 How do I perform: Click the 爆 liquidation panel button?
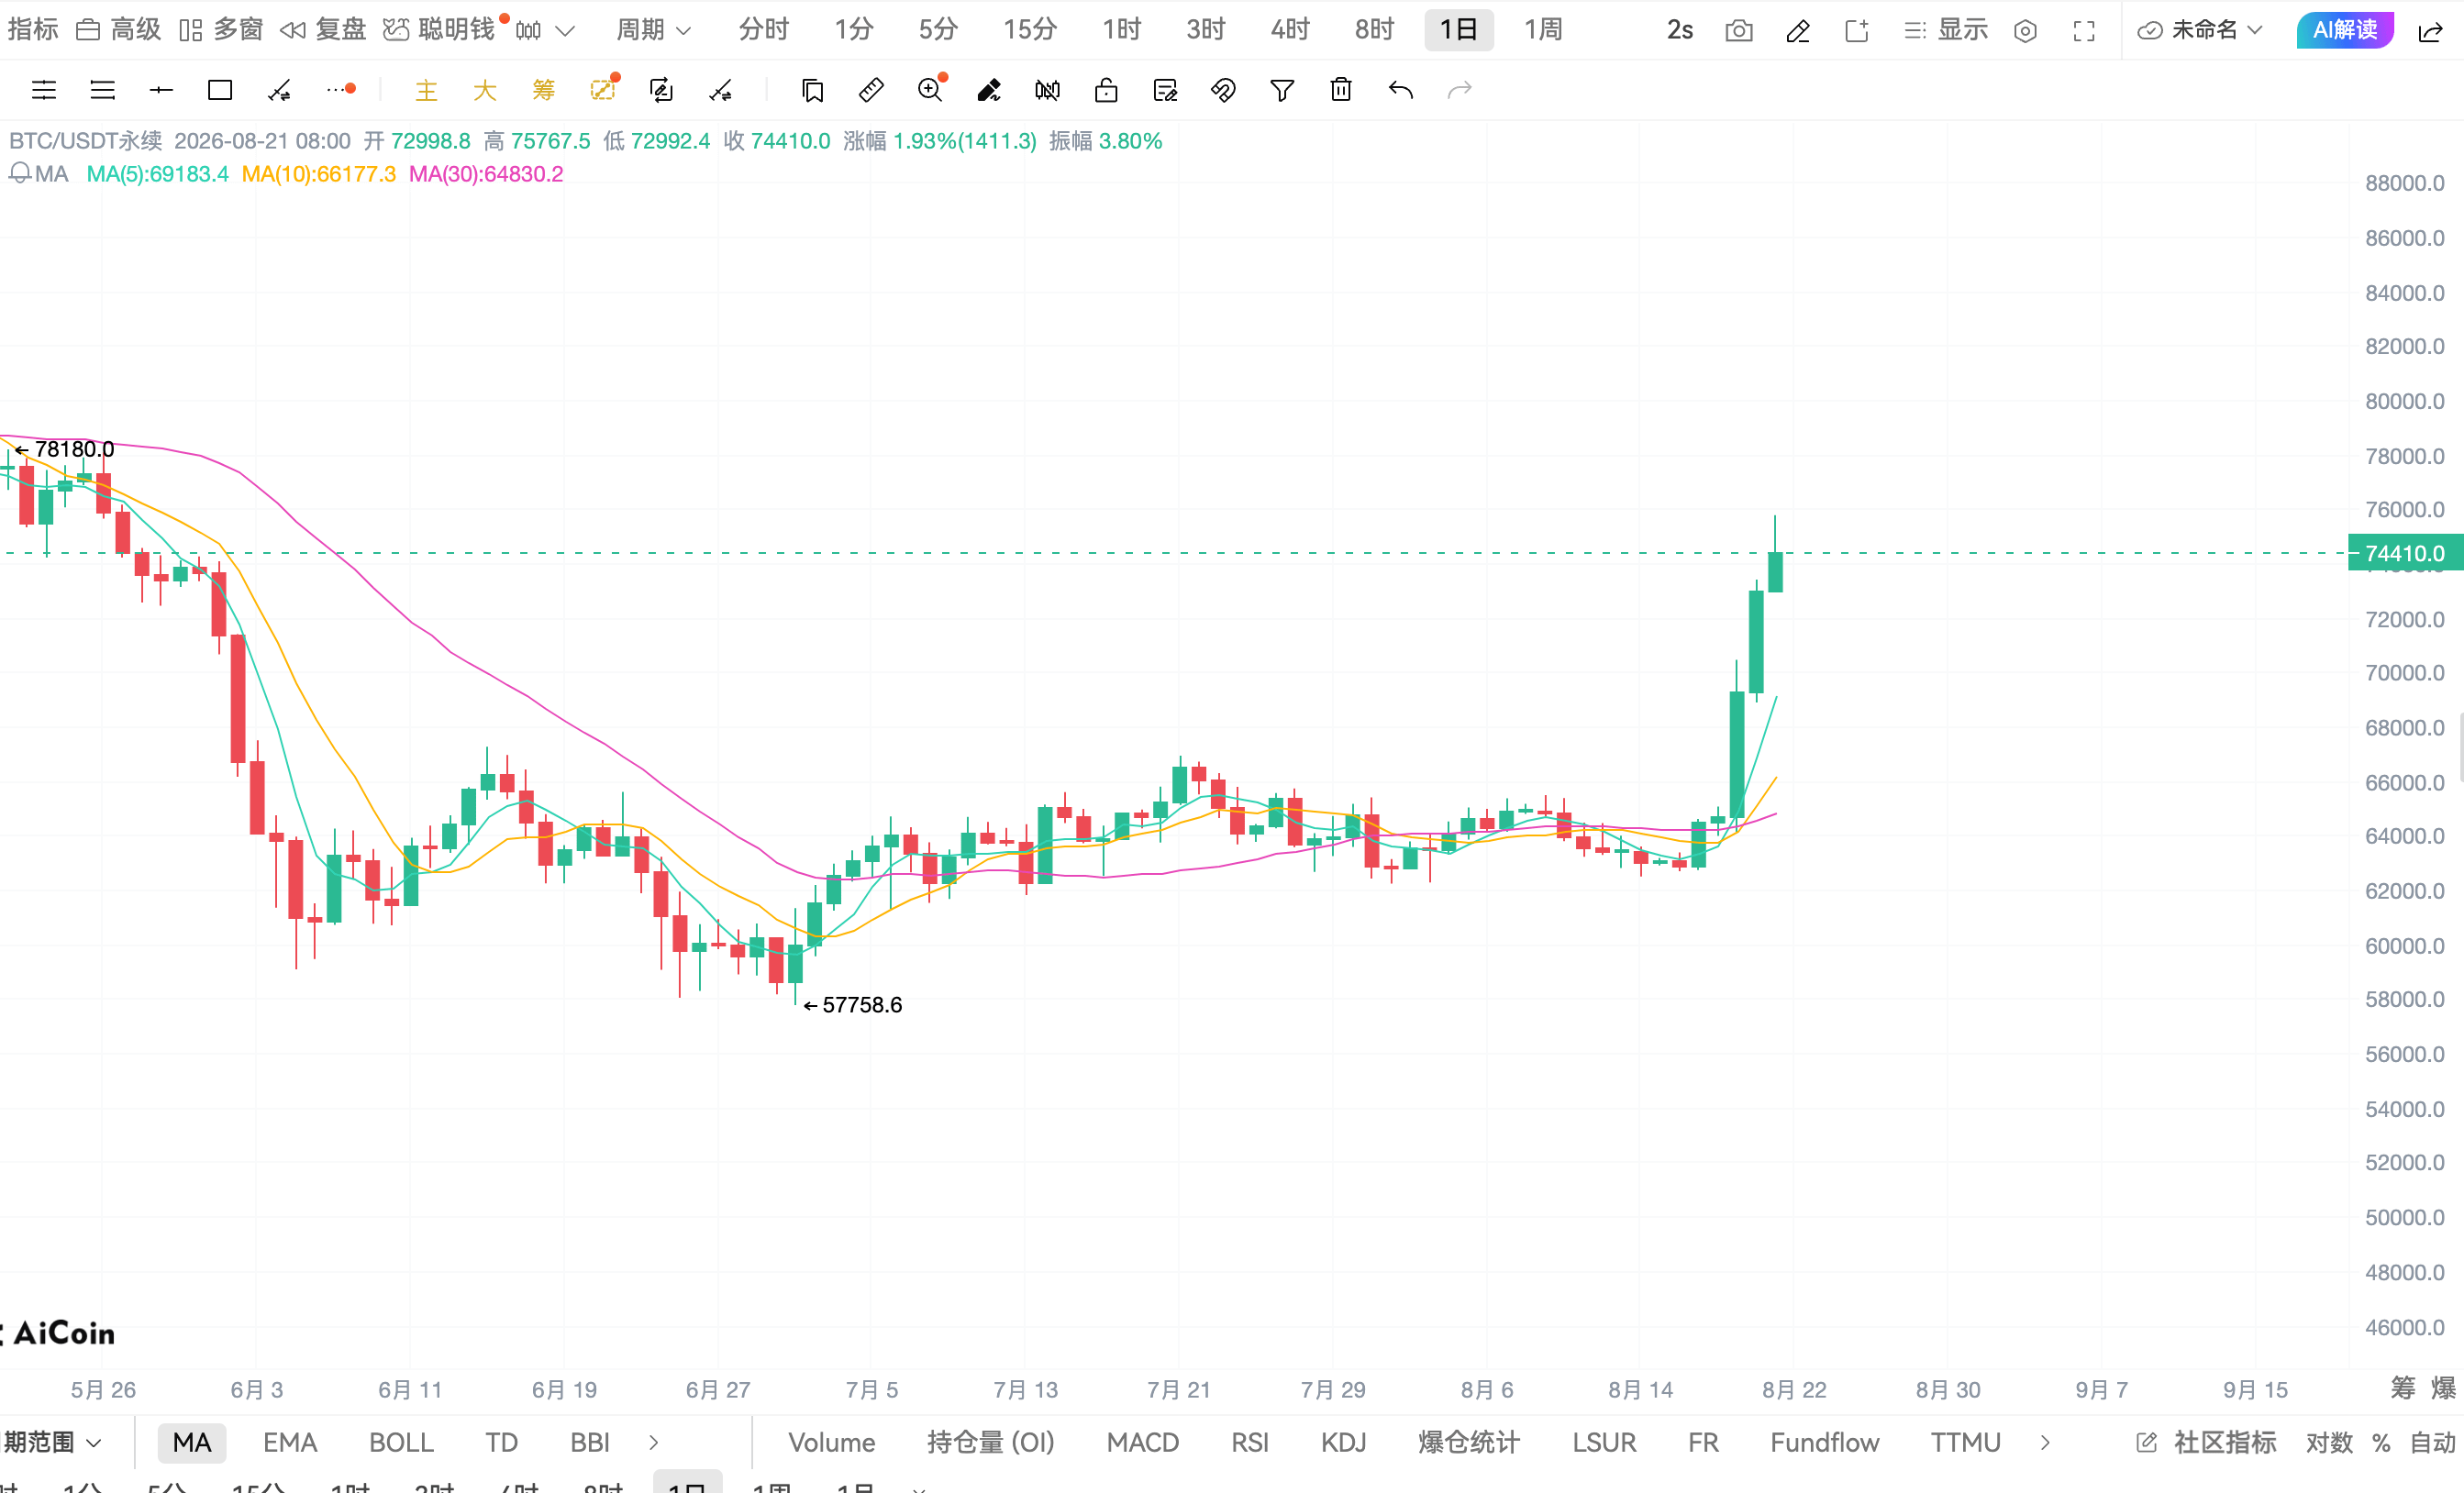pos(2443,1388)
